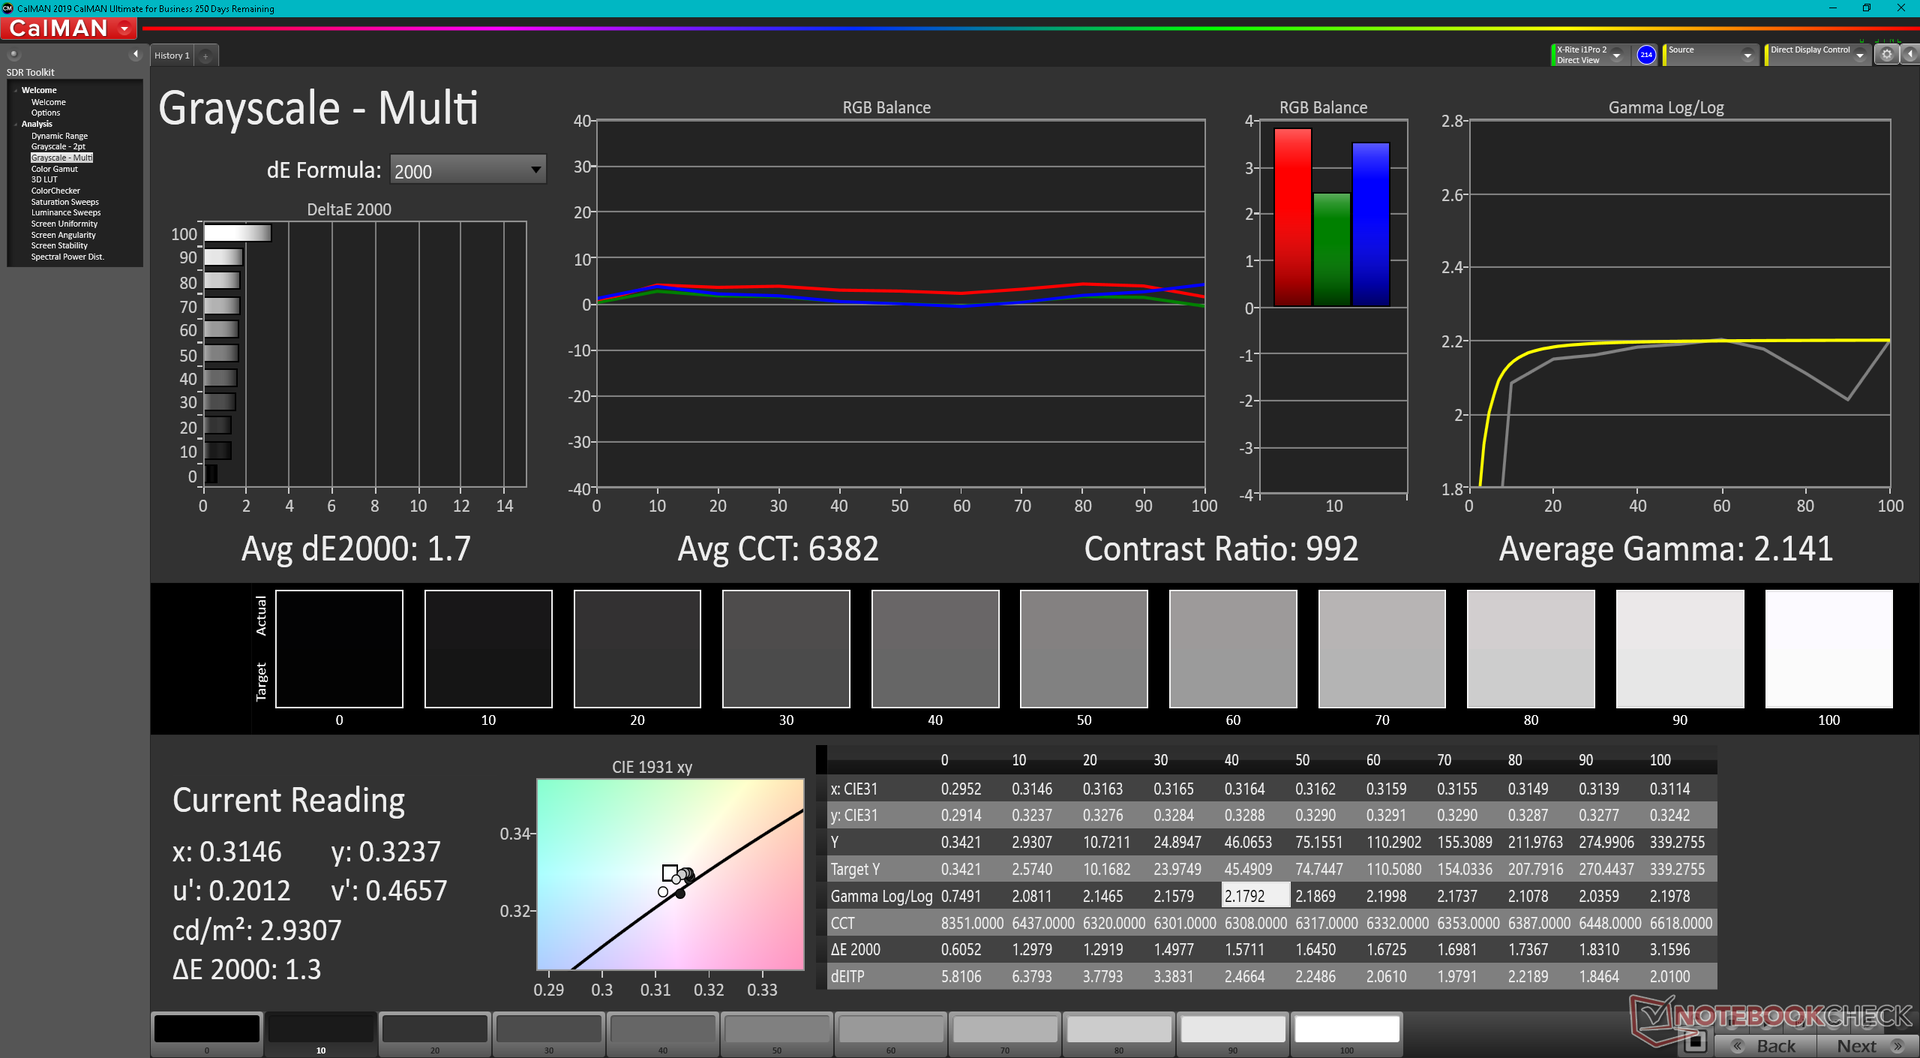
Task: Select the 50 percent gray patch in bottom strip
Action: 777,1030
